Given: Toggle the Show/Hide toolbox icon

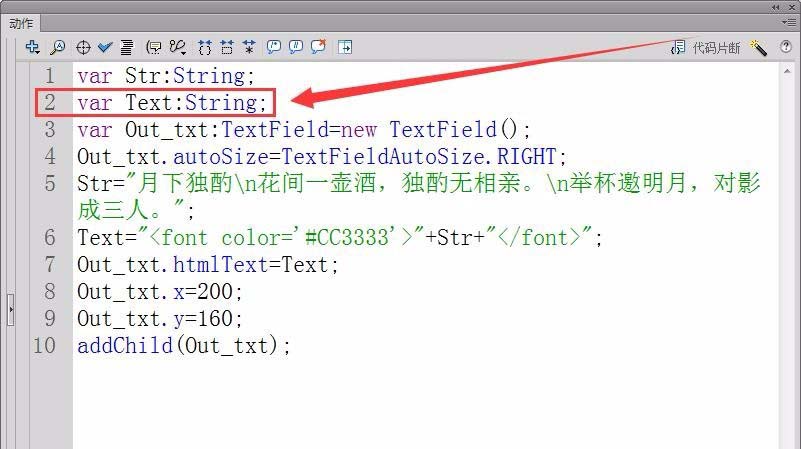Looking at the screenshot, I should 345,48.
